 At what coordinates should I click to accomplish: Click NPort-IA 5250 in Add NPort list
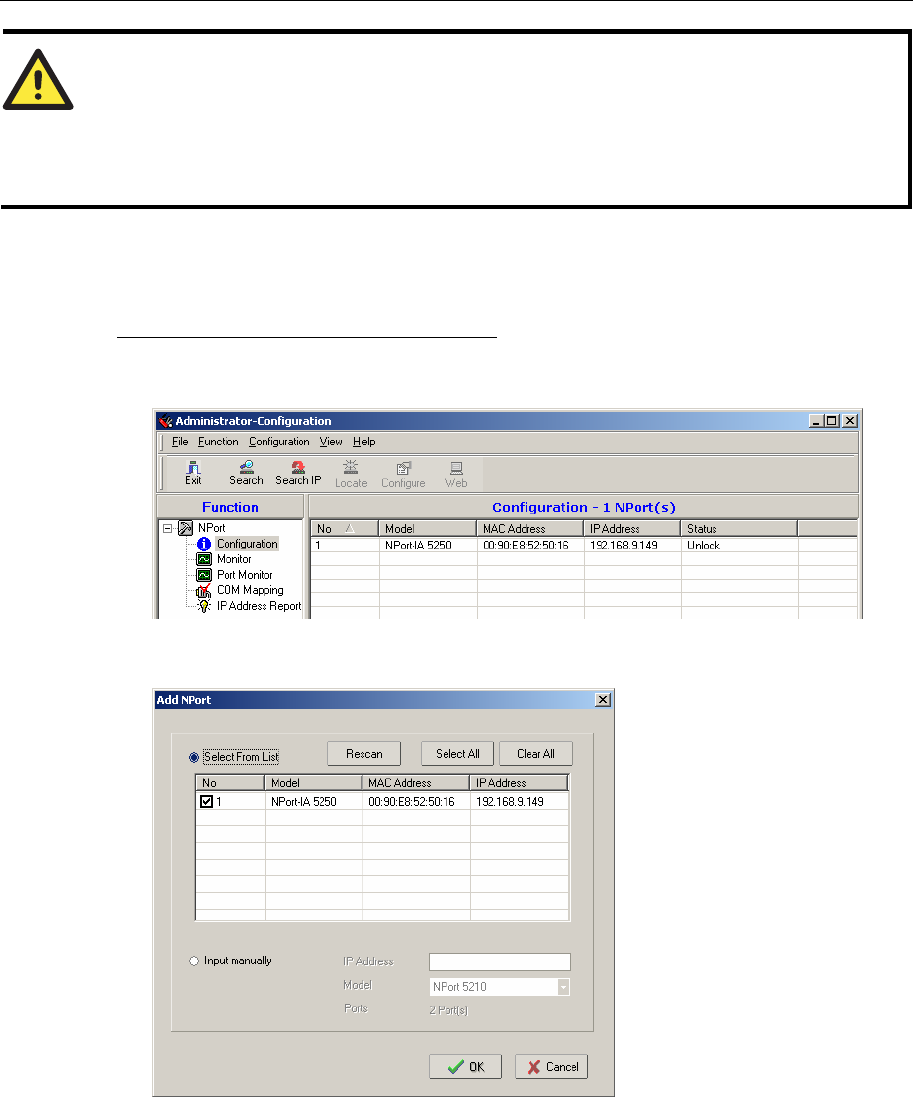coord(304,802)
